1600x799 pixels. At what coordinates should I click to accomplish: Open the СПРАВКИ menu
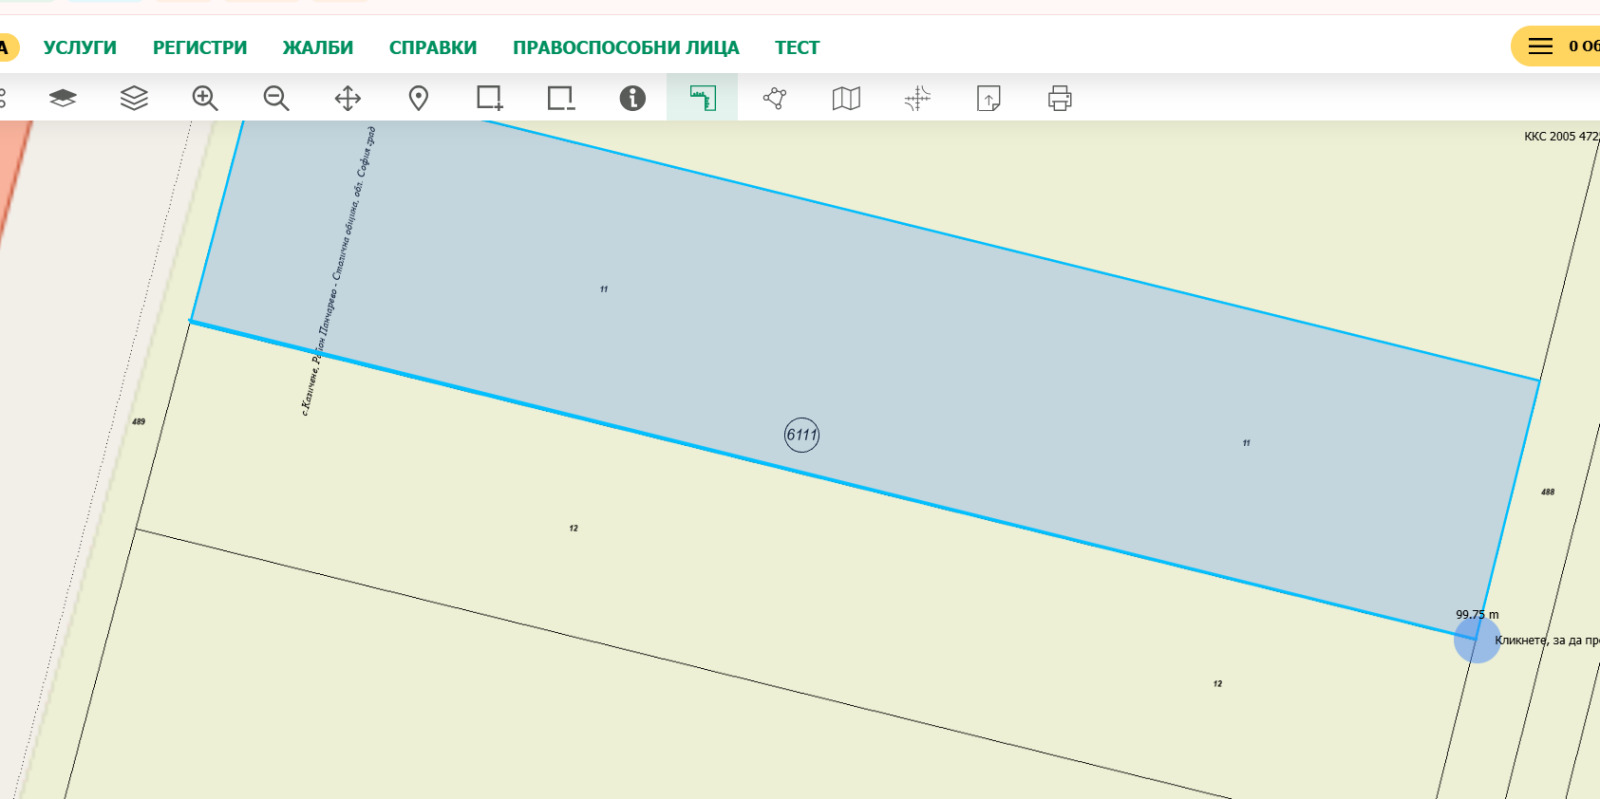tap(433, 48)
